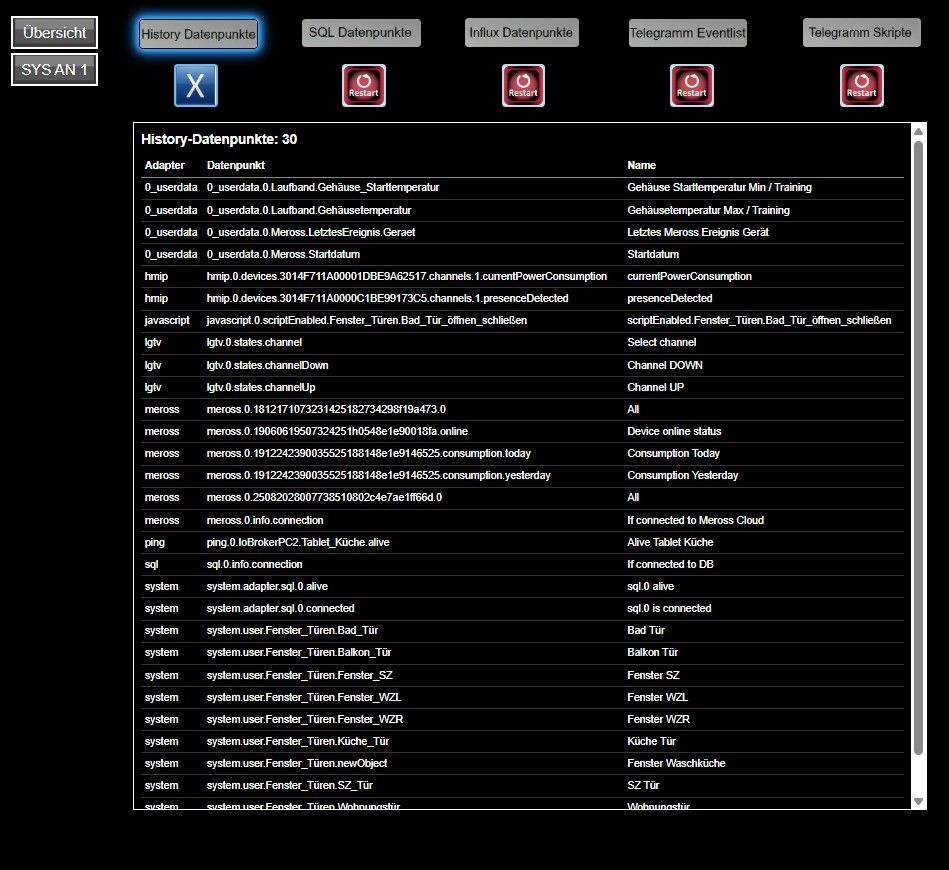Switch to Telegramm Eventlist tab
The image size is (949, 870).
[x=688, y=33]
